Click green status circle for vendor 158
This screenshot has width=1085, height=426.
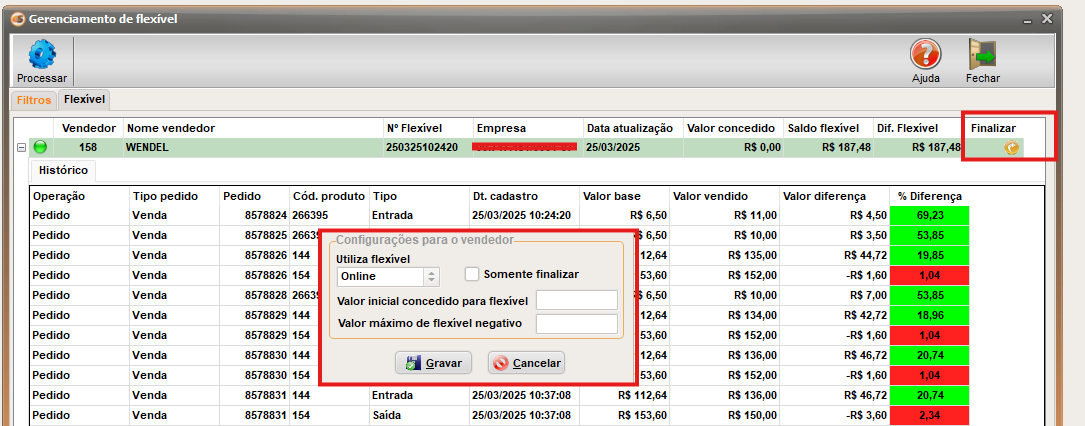[41, 148]
